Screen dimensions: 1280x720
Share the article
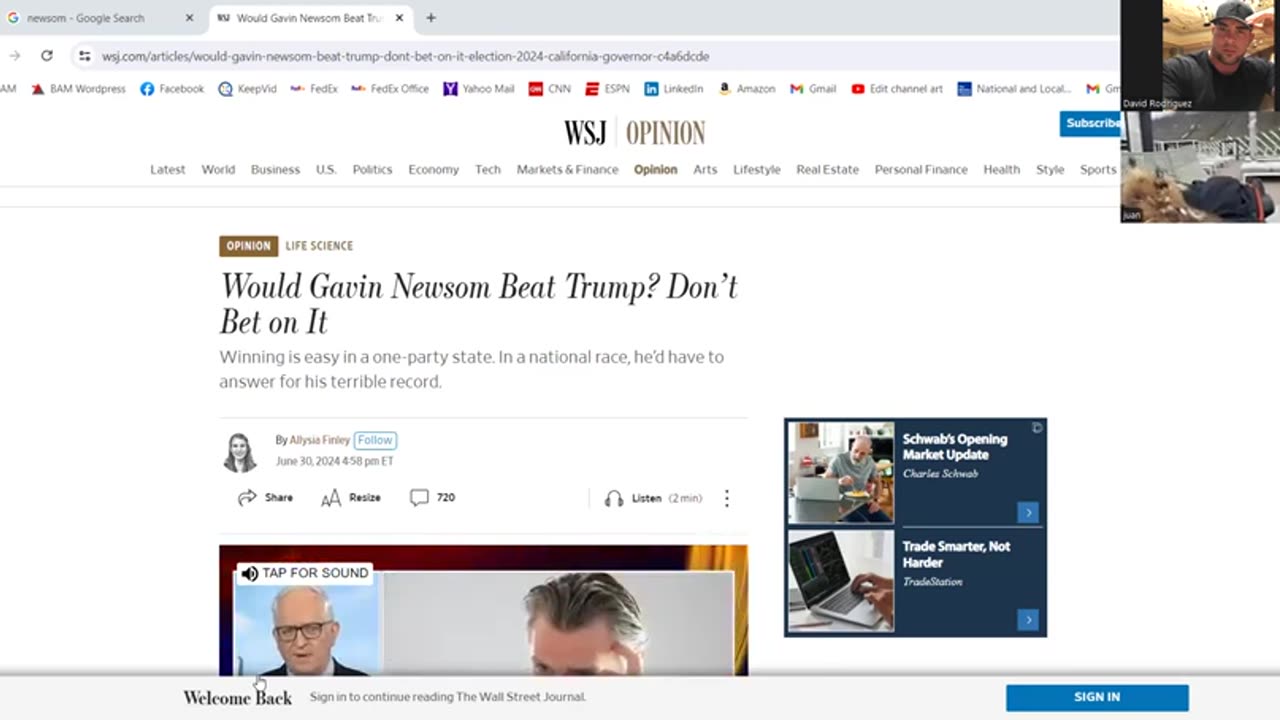[265, 498]
